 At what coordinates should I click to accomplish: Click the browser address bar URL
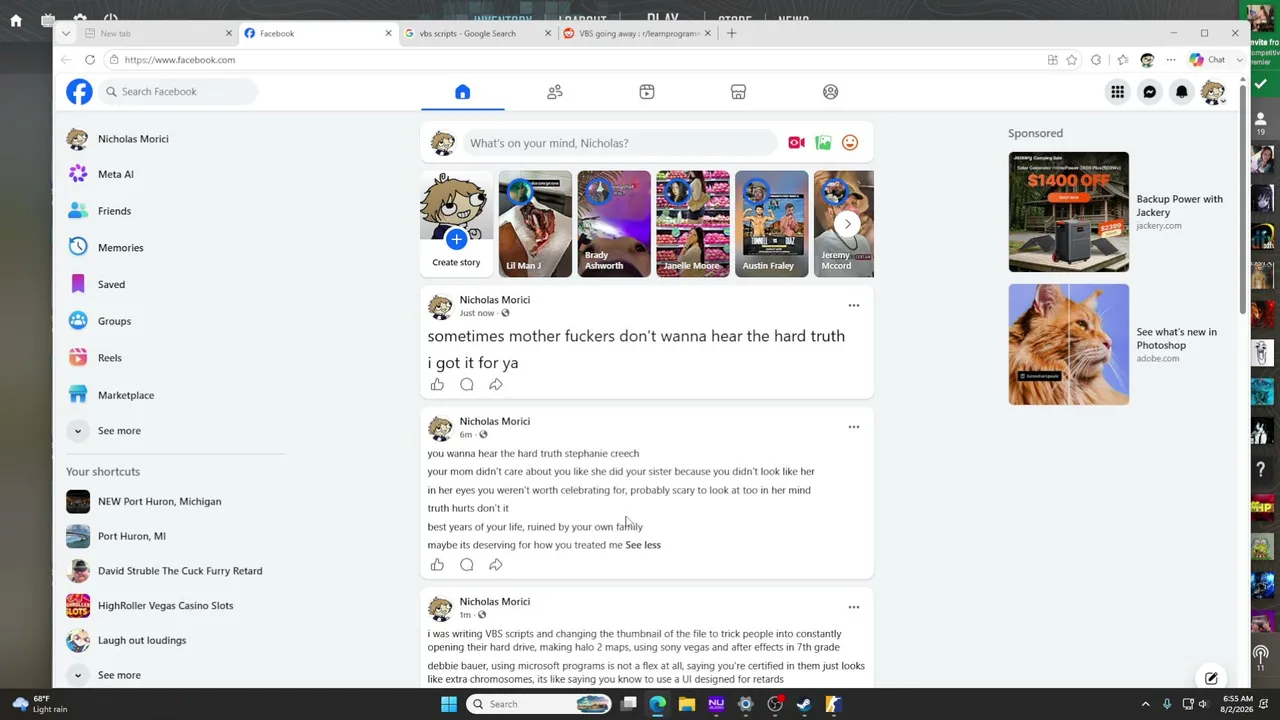click(180, 60)
